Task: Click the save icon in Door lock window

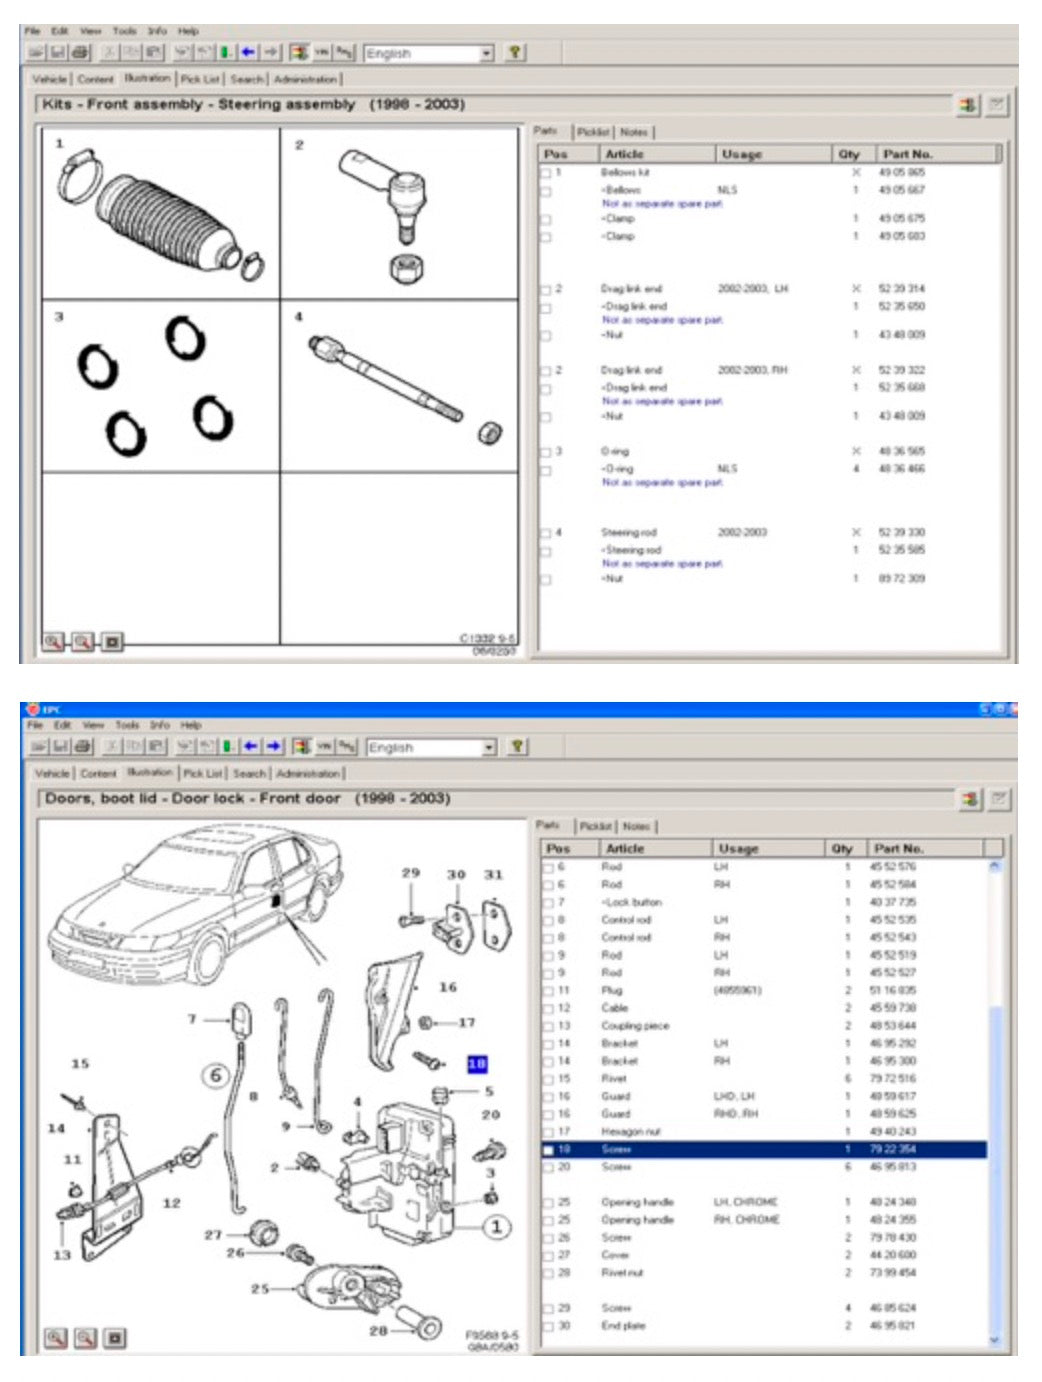Action: tap(60, 746)
